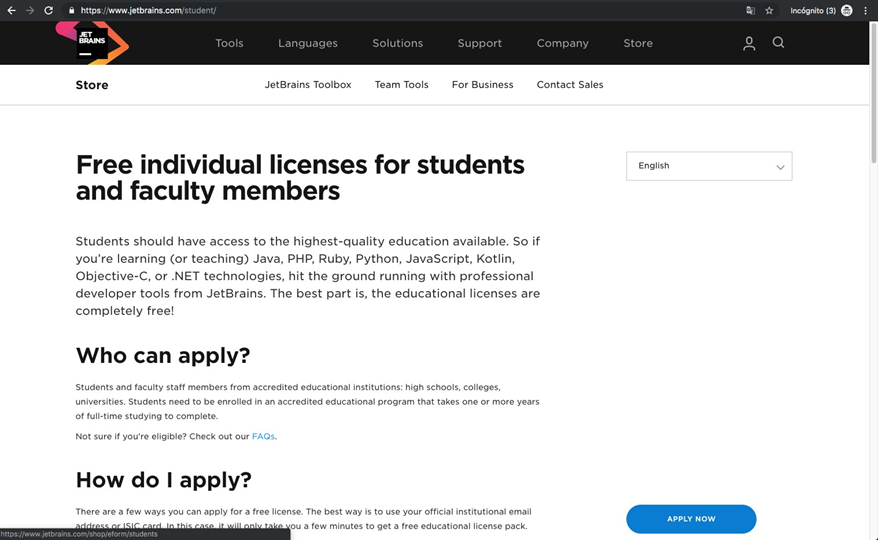The image size is (878, 540).
Task: Follow the FAQs link
Action: [x=263, y=436]
